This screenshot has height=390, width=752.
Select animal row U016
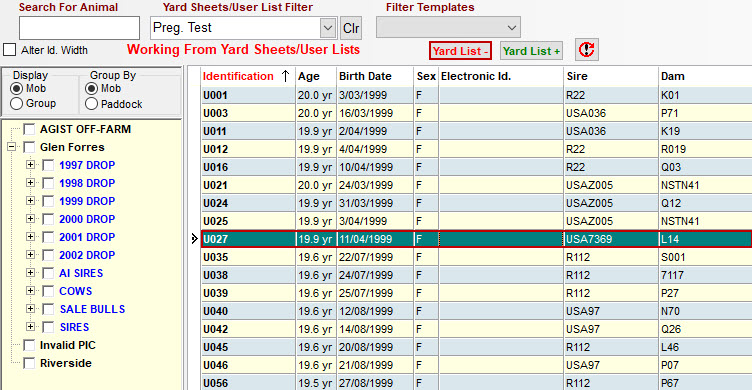tap(477, 167)
